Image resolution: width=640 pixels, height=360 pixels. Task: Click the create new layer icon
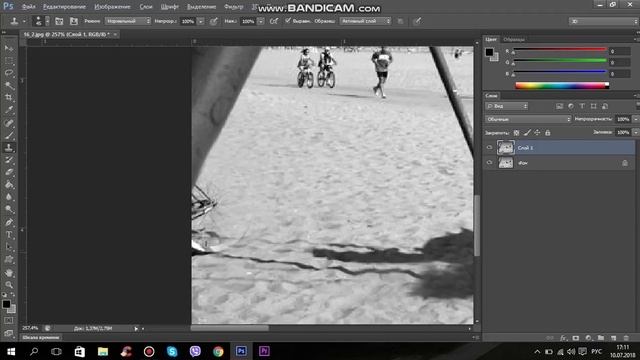click(613, 338)
